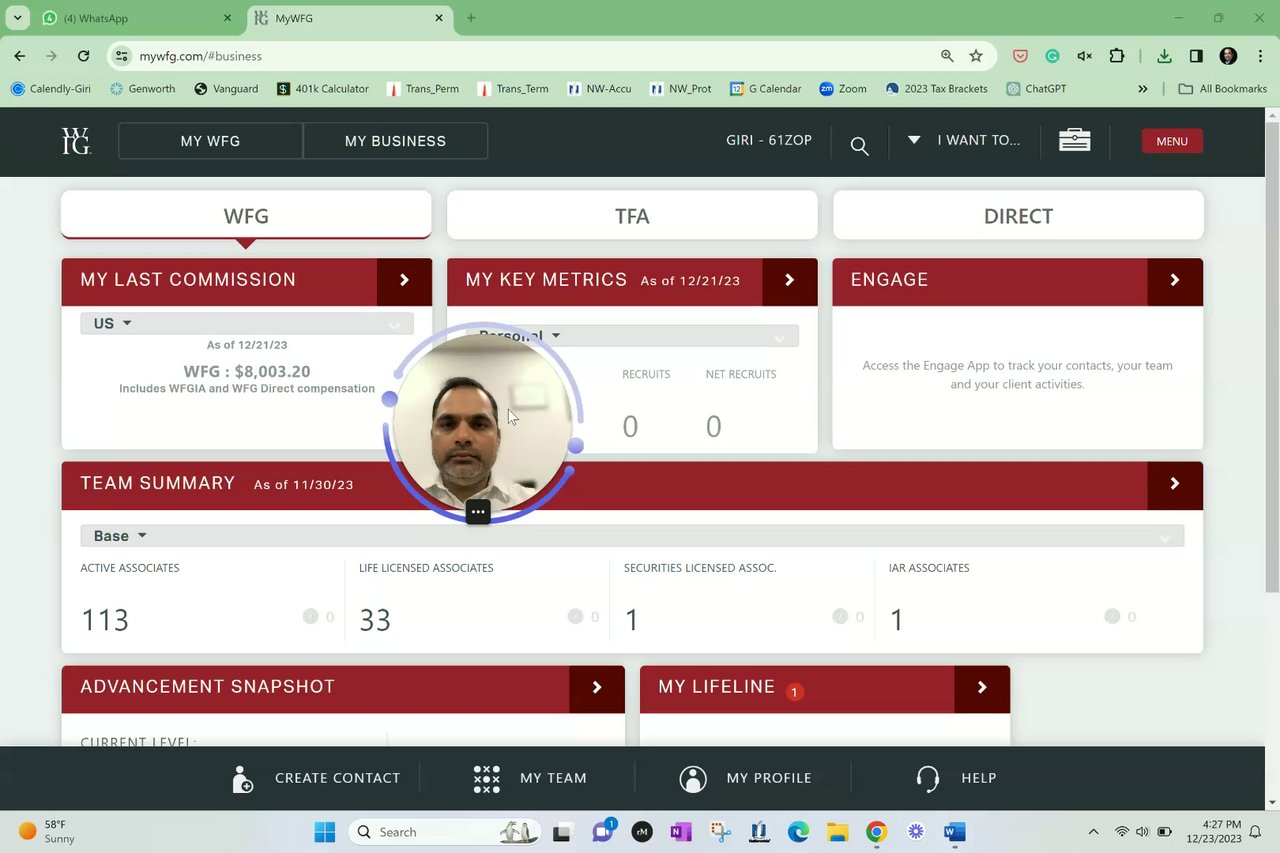The width and height of the screenshot is (1280, 853).
Task: Click the My Profile avatar icon
Action: point(693,779)
